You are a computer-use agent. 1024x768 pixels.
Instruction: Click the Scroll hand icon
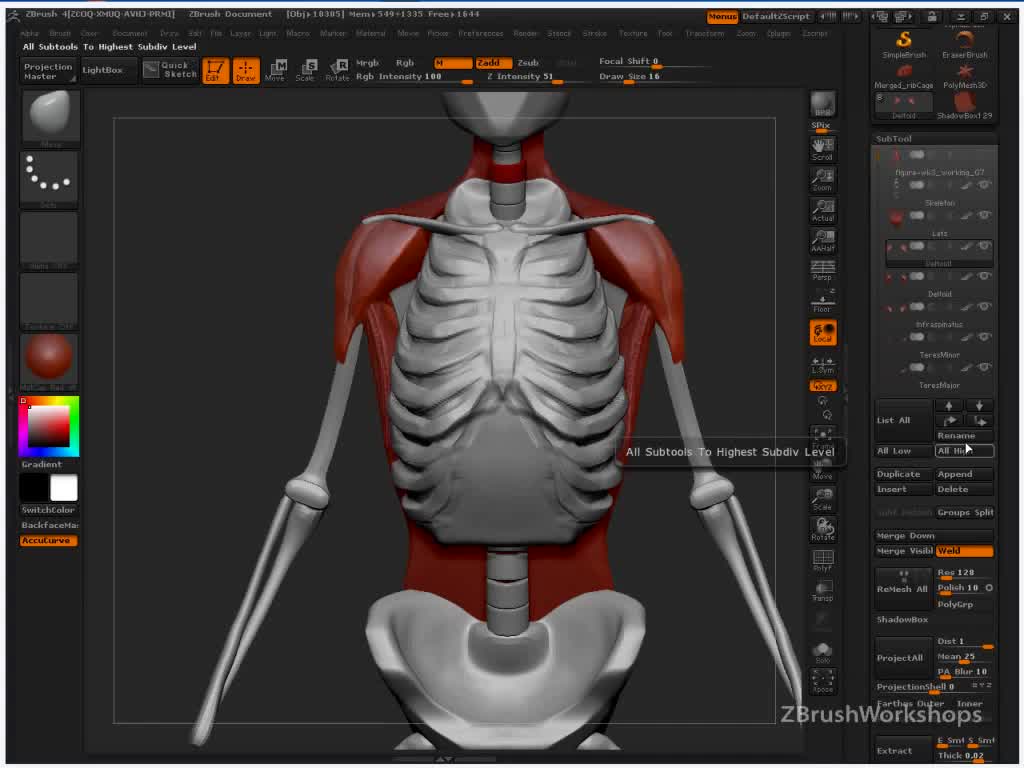[822, 150]
